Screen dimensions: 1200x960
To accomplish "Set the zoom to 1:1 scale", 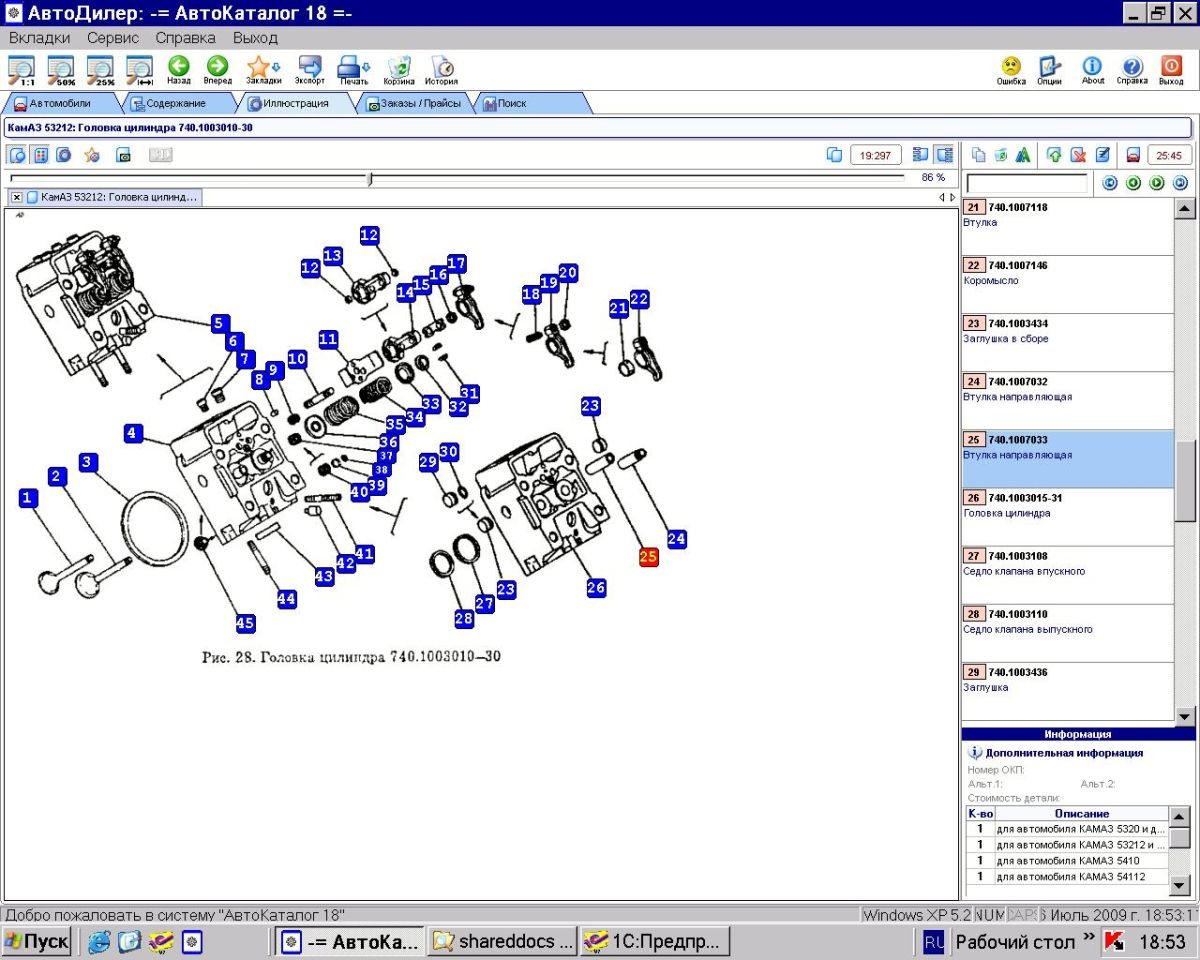I will [21, 69].
